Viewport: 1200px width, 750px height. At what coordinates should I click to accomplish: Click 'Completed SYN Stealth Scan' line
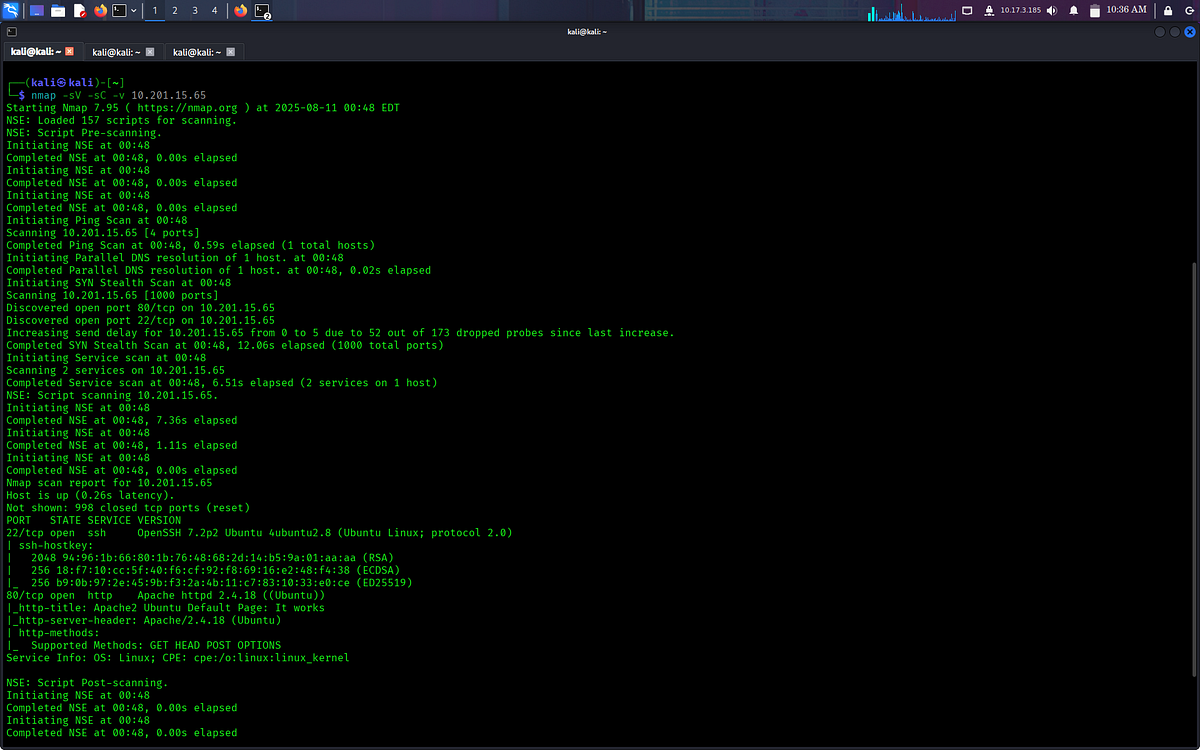[225, 345]
